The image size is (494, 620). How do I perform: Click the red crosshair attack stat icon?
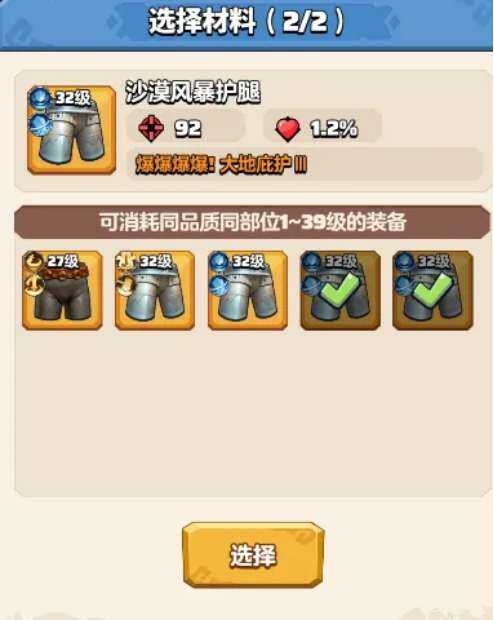(x=151, y=128)
